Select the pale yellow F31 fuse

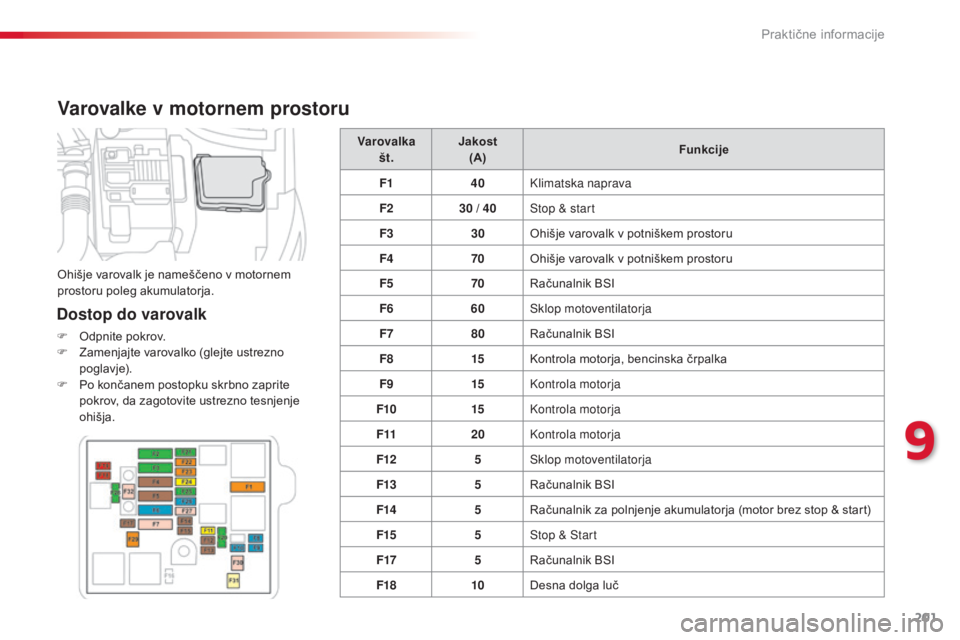(x=233, y=581)
